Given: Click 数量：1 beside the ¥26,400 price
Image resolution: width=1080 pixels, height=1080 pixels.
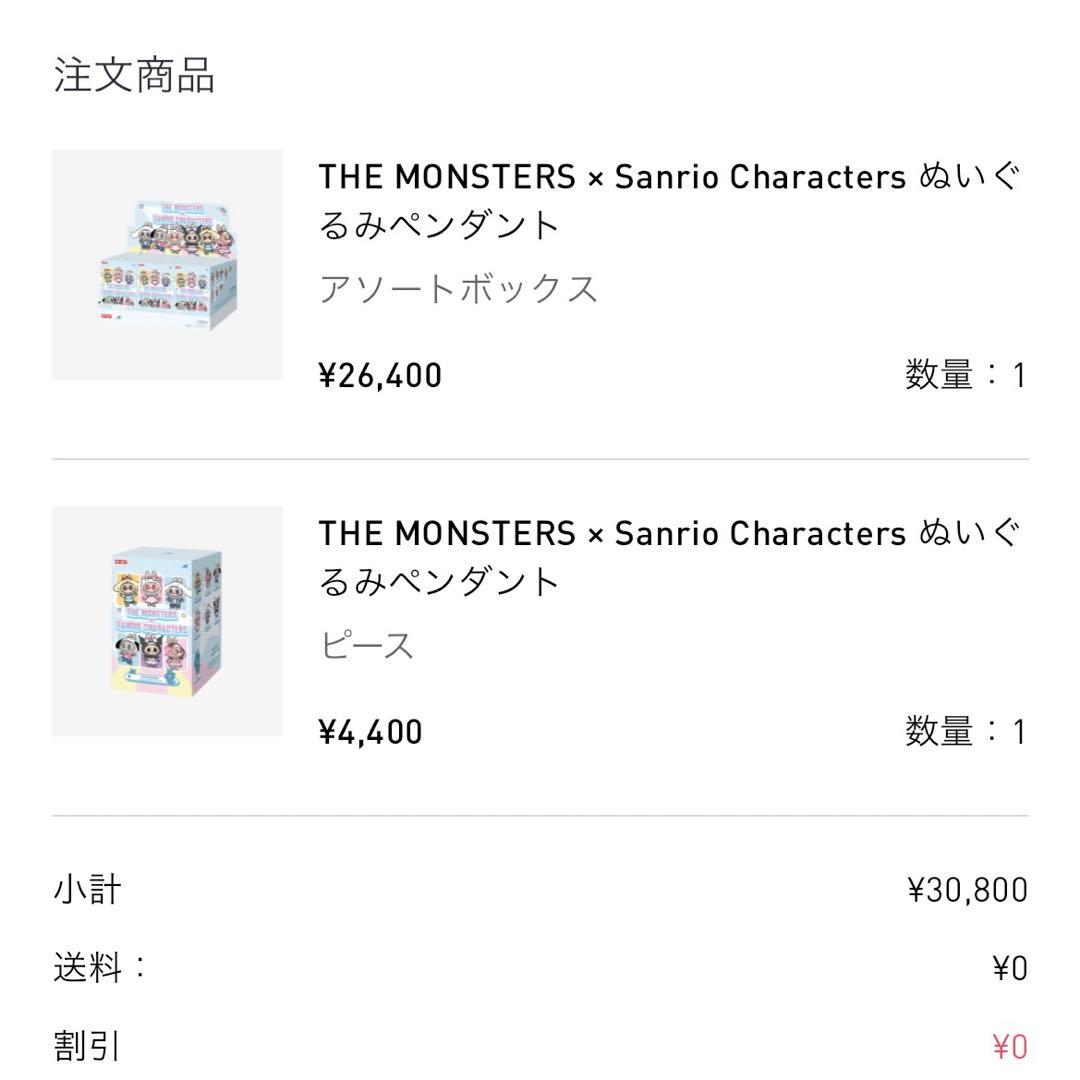Looking at the screenshot, I should pos(965,376).
